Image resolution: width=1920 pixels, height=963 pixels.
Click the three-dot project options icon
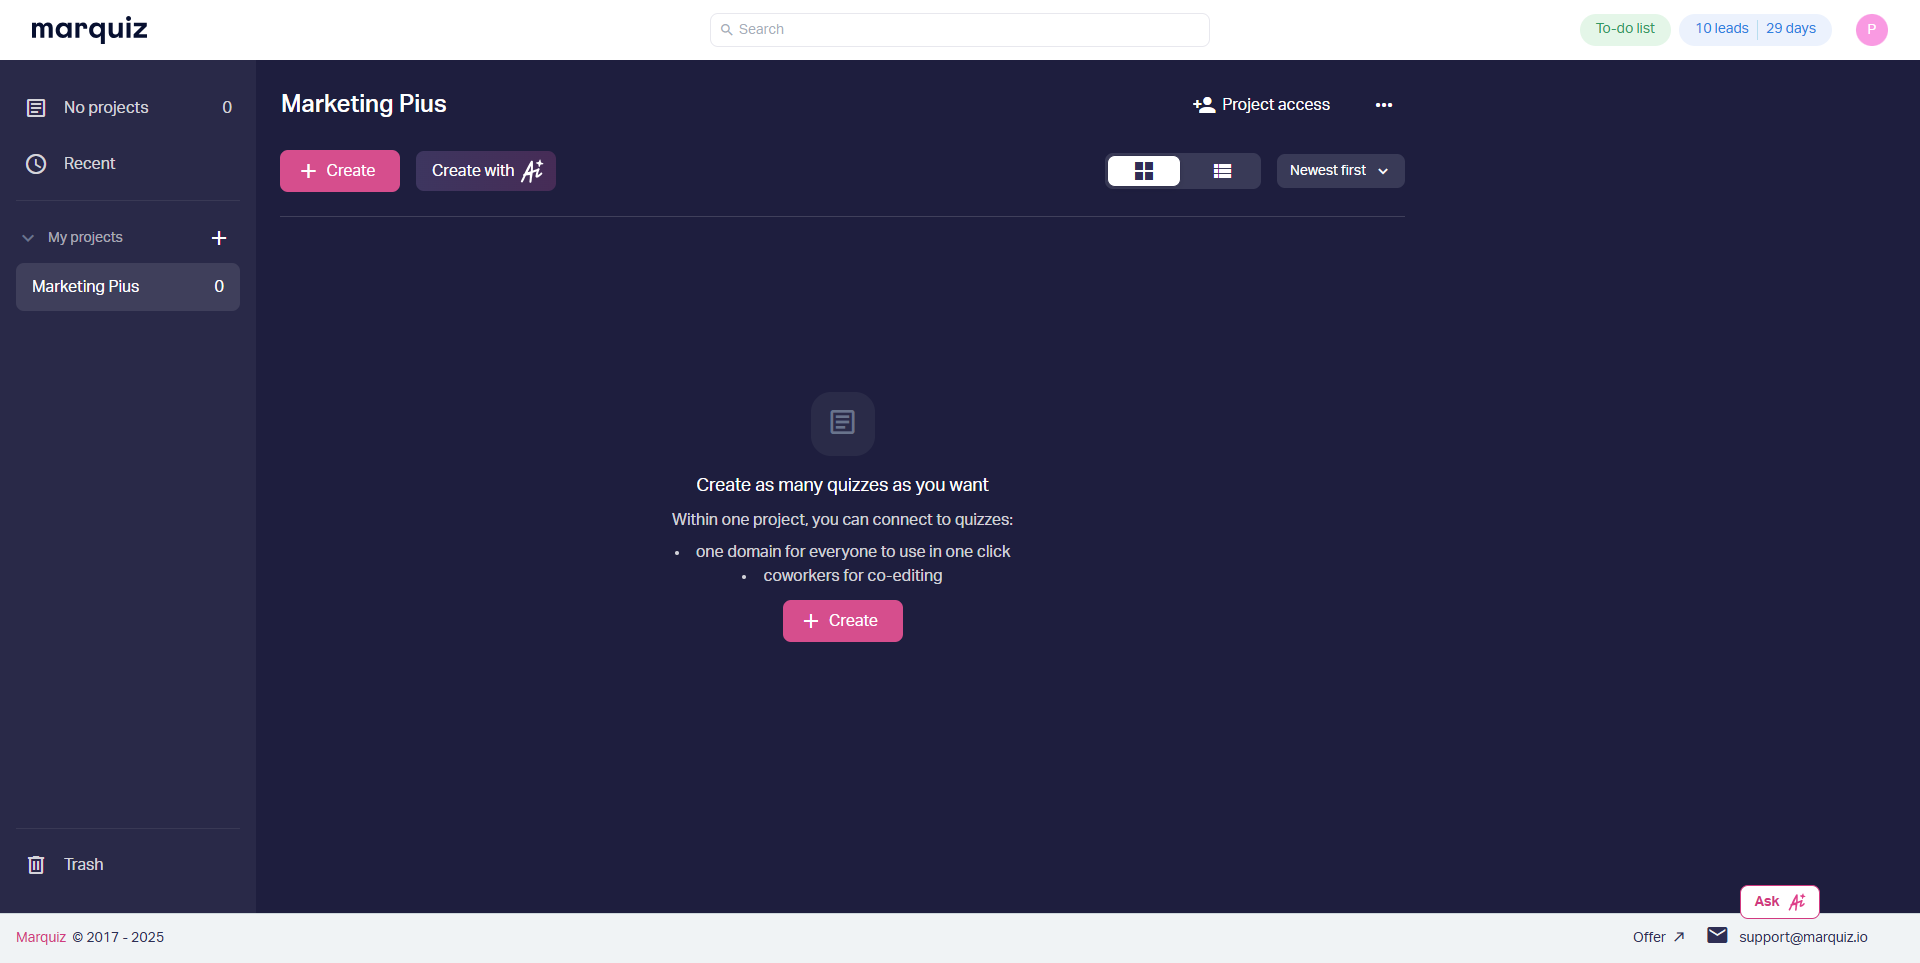[1383, 105]
